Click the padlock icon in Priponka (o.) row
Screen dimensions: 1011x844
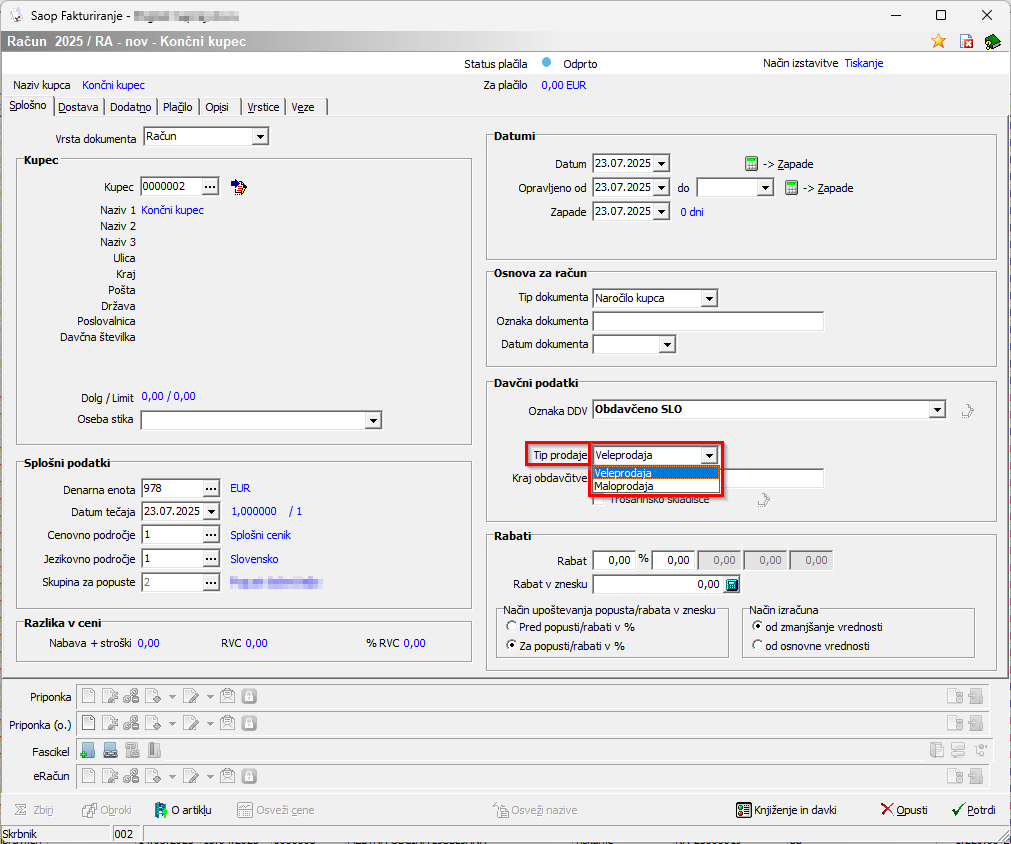coord(249,723)
